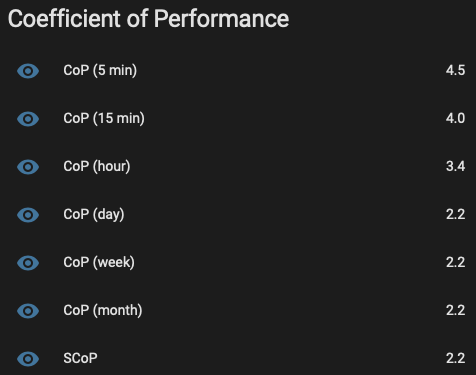Click the 4.5 value for CoP (5 min)
The image size is (476, 375).
[455, 70]
